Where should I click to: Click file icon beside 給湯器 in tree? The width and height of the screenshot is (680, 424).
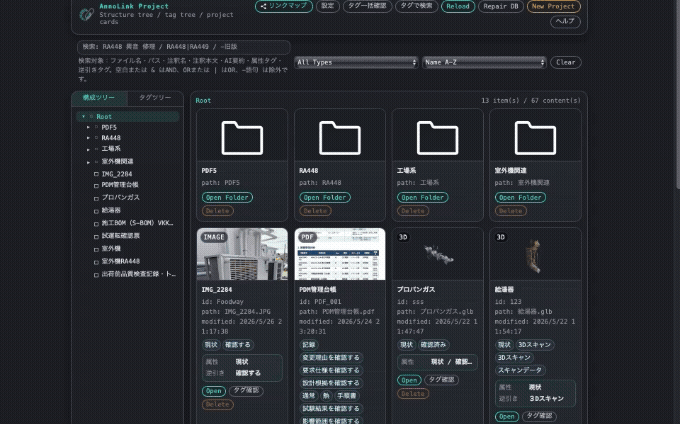96,211
